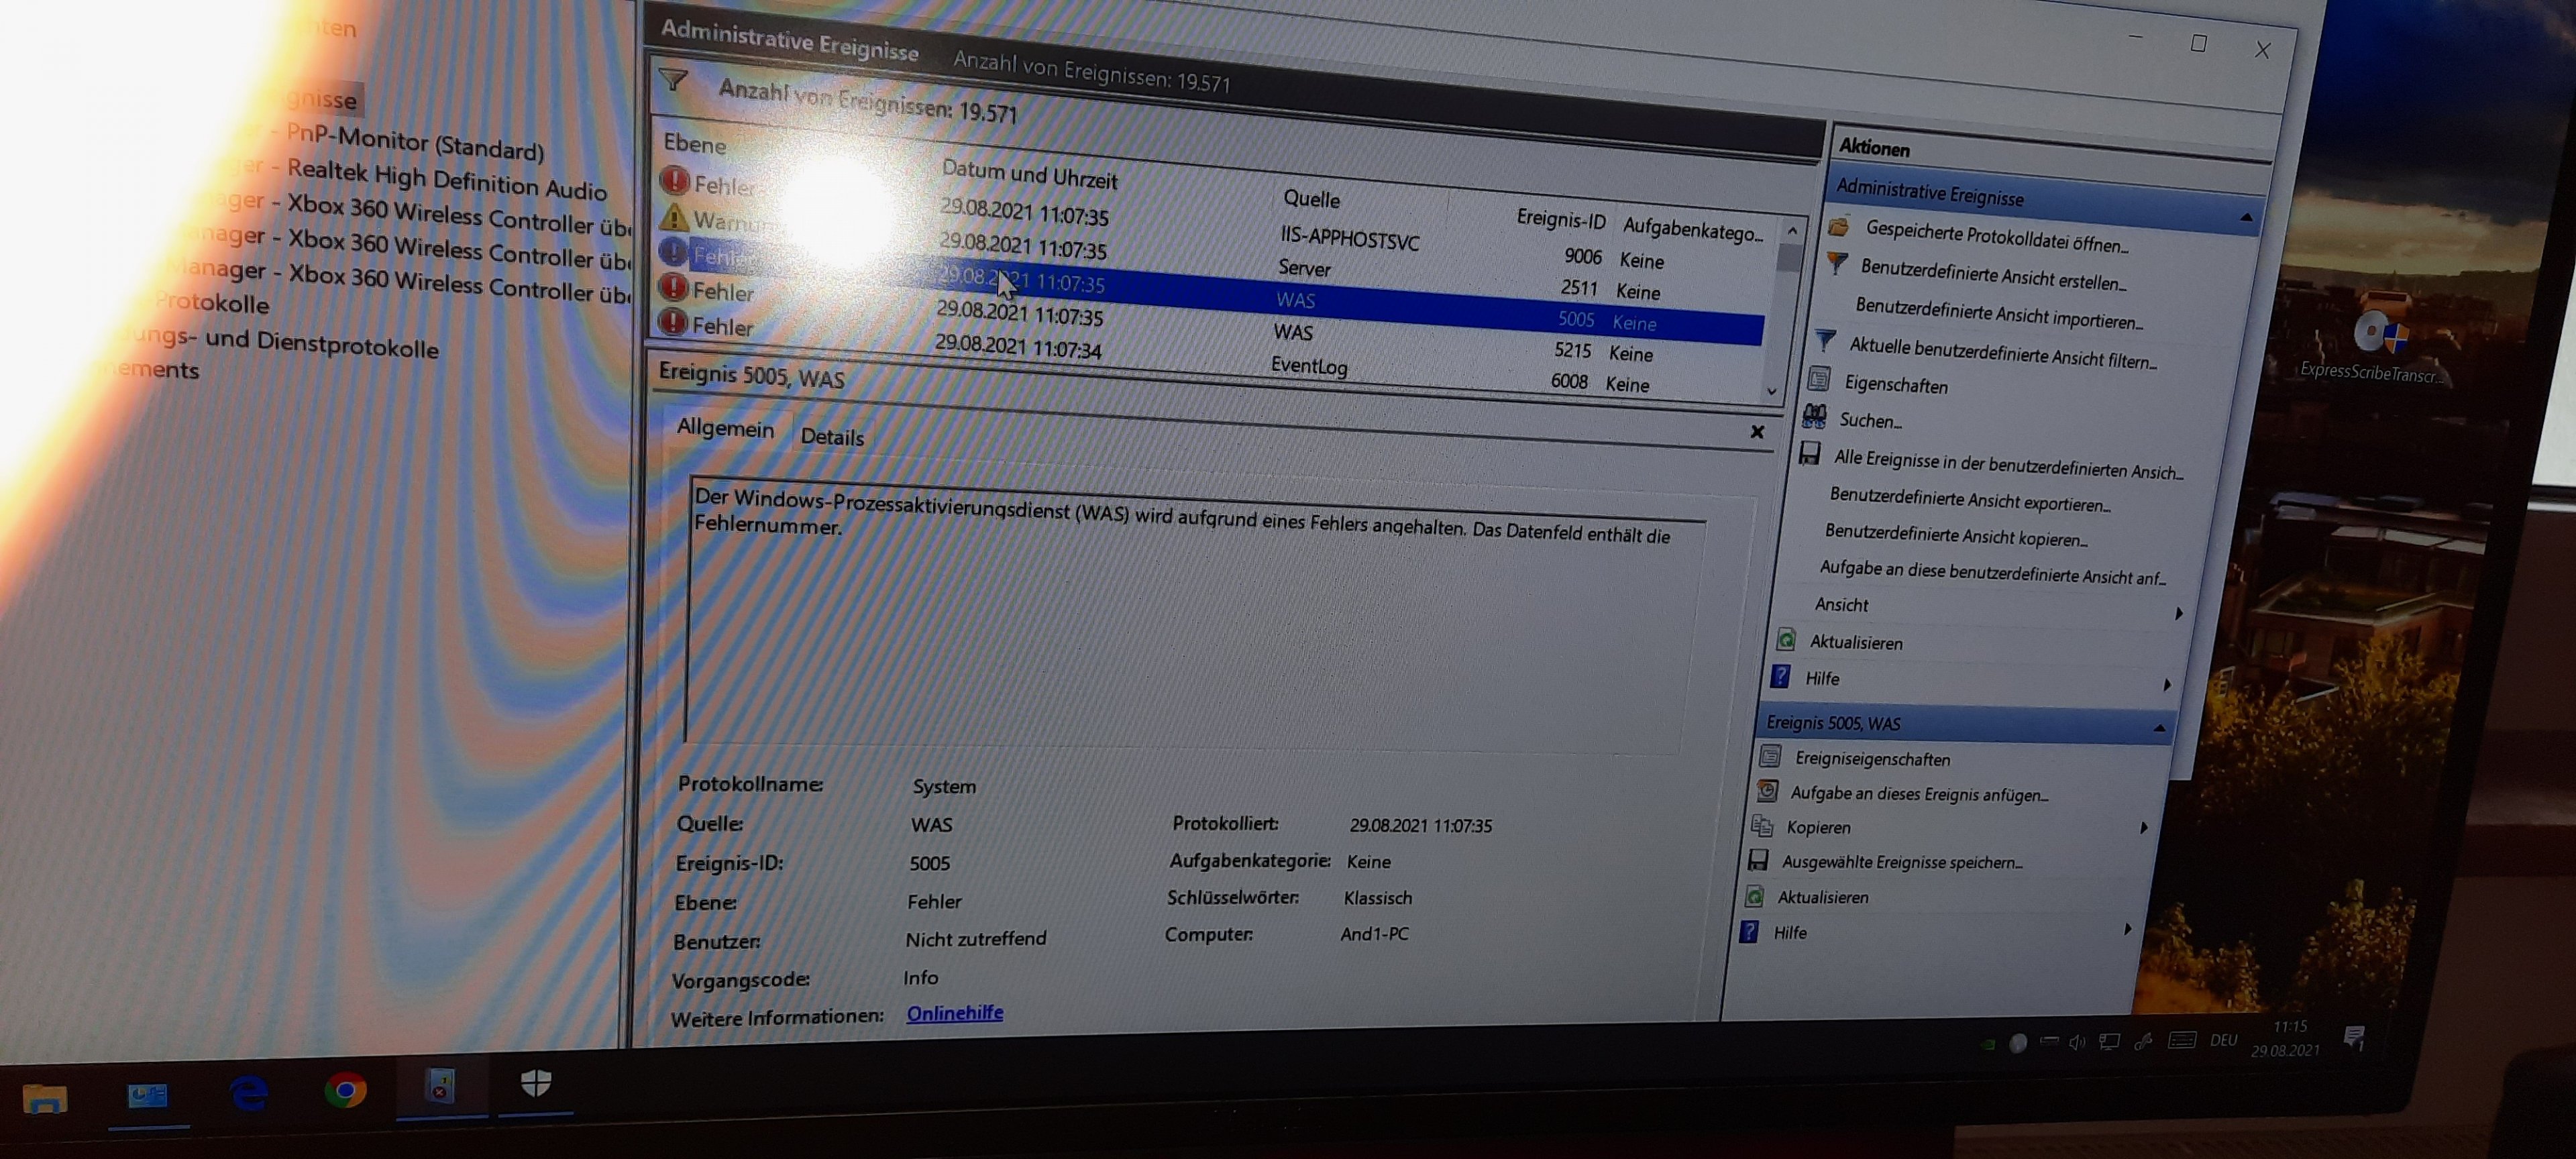Click the Kopieren icon in actions

pyautogui.click(x=1762, y=826)
